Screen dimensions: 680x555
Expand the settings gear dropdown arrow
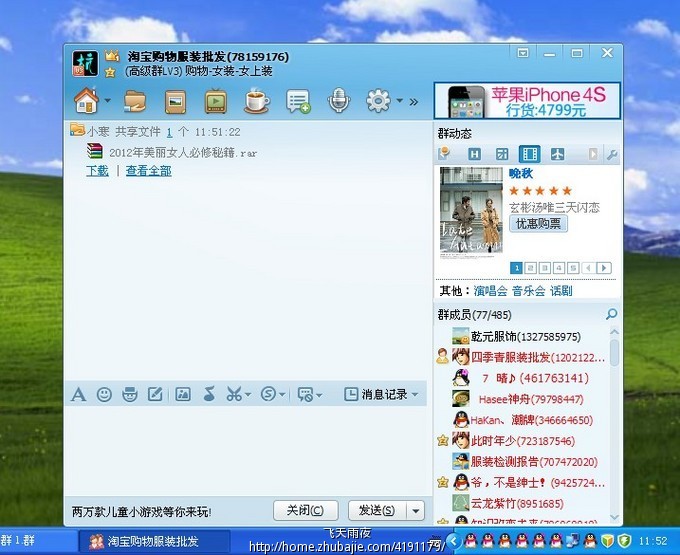399,101
